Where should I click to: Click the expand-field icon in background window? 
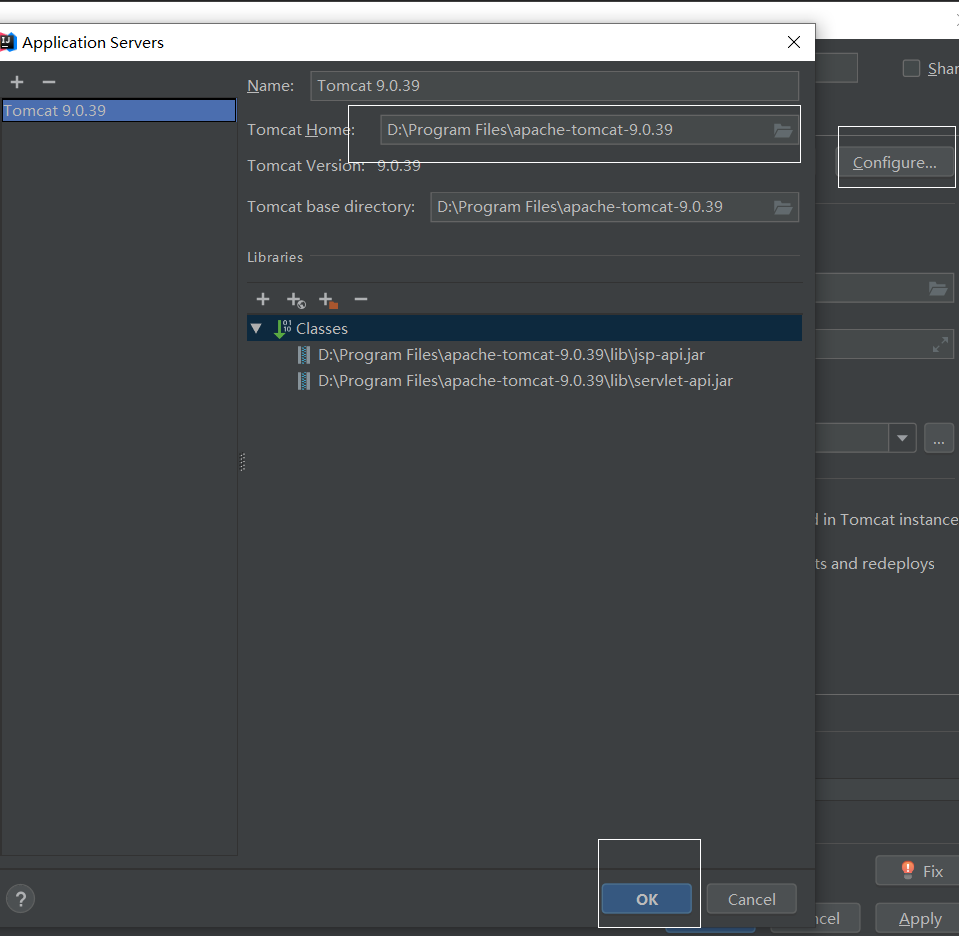(941, 344)
